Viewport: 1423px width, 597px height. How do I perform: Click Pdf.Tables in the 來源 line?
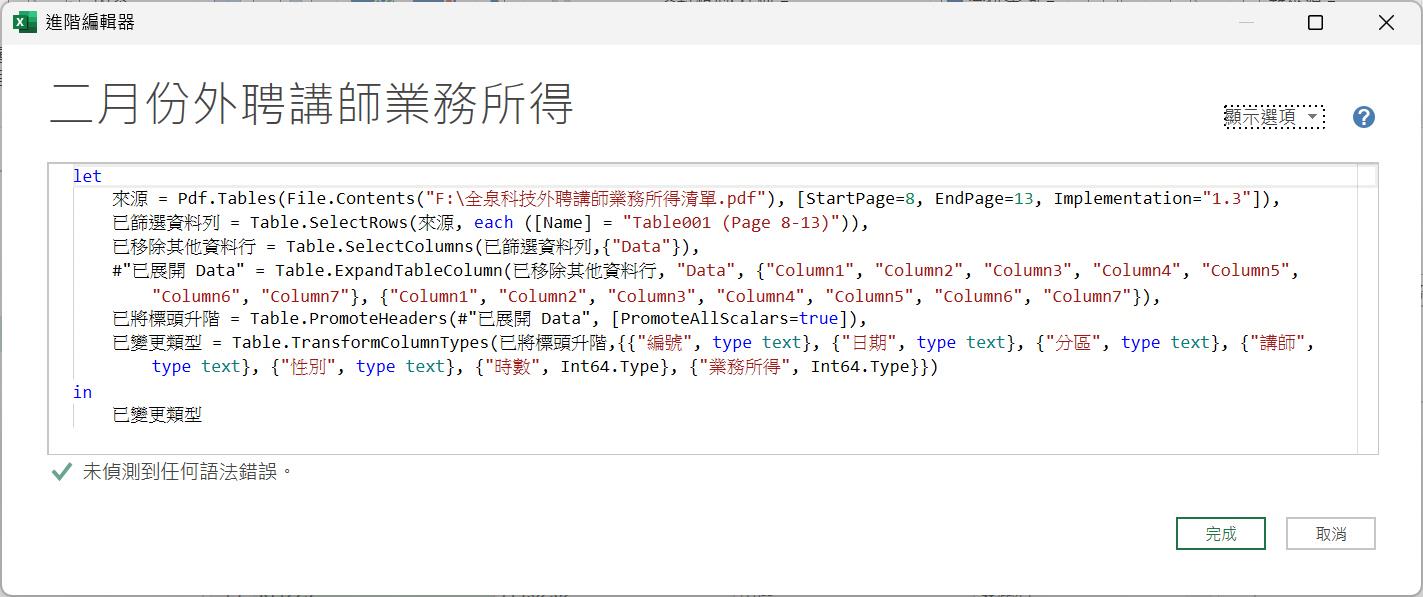[222, 198]
